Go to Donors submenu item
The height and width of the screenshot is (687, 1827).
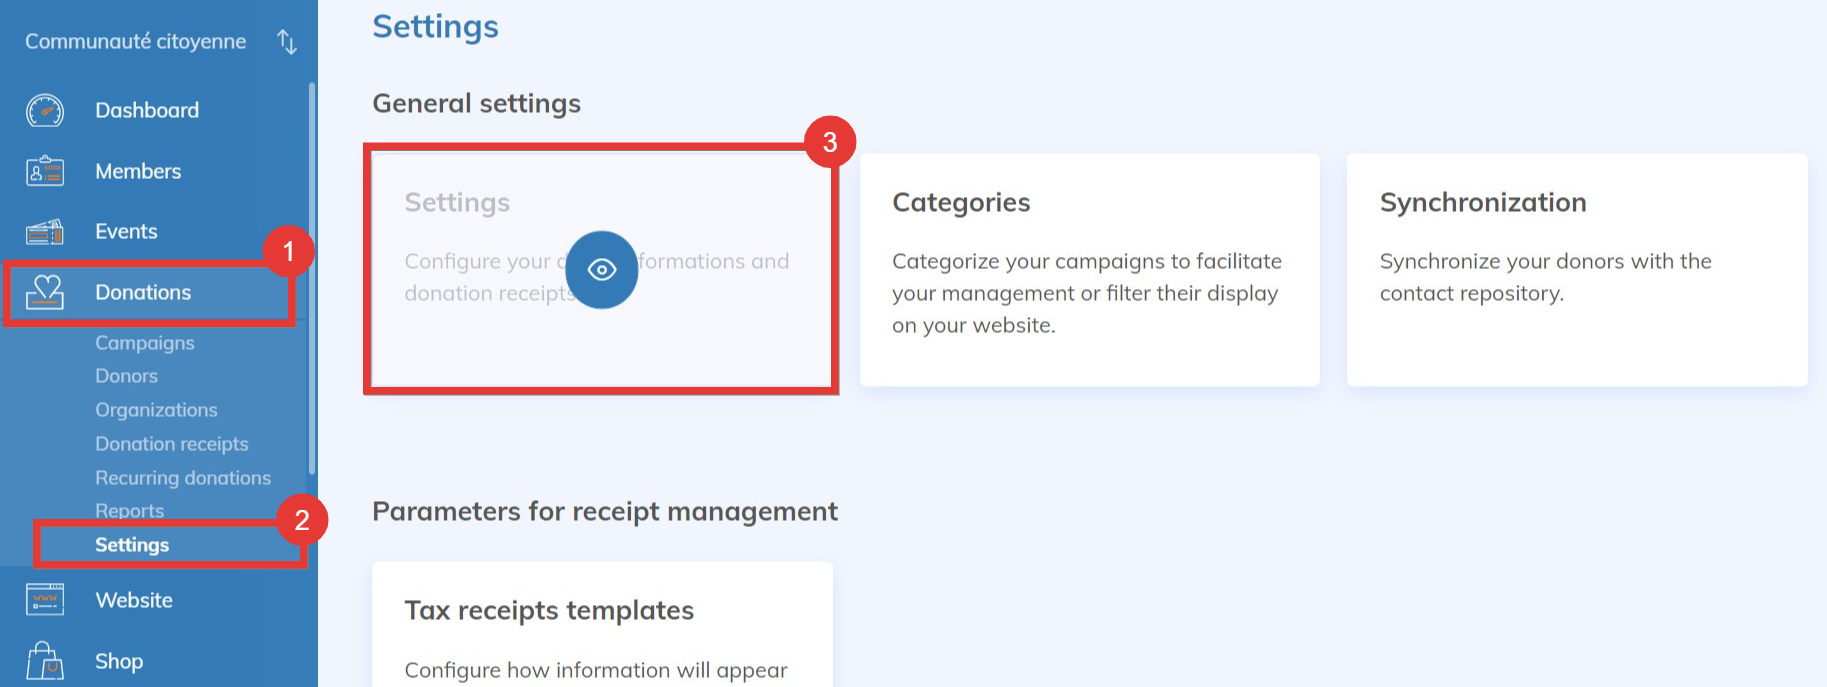(126, 376)
